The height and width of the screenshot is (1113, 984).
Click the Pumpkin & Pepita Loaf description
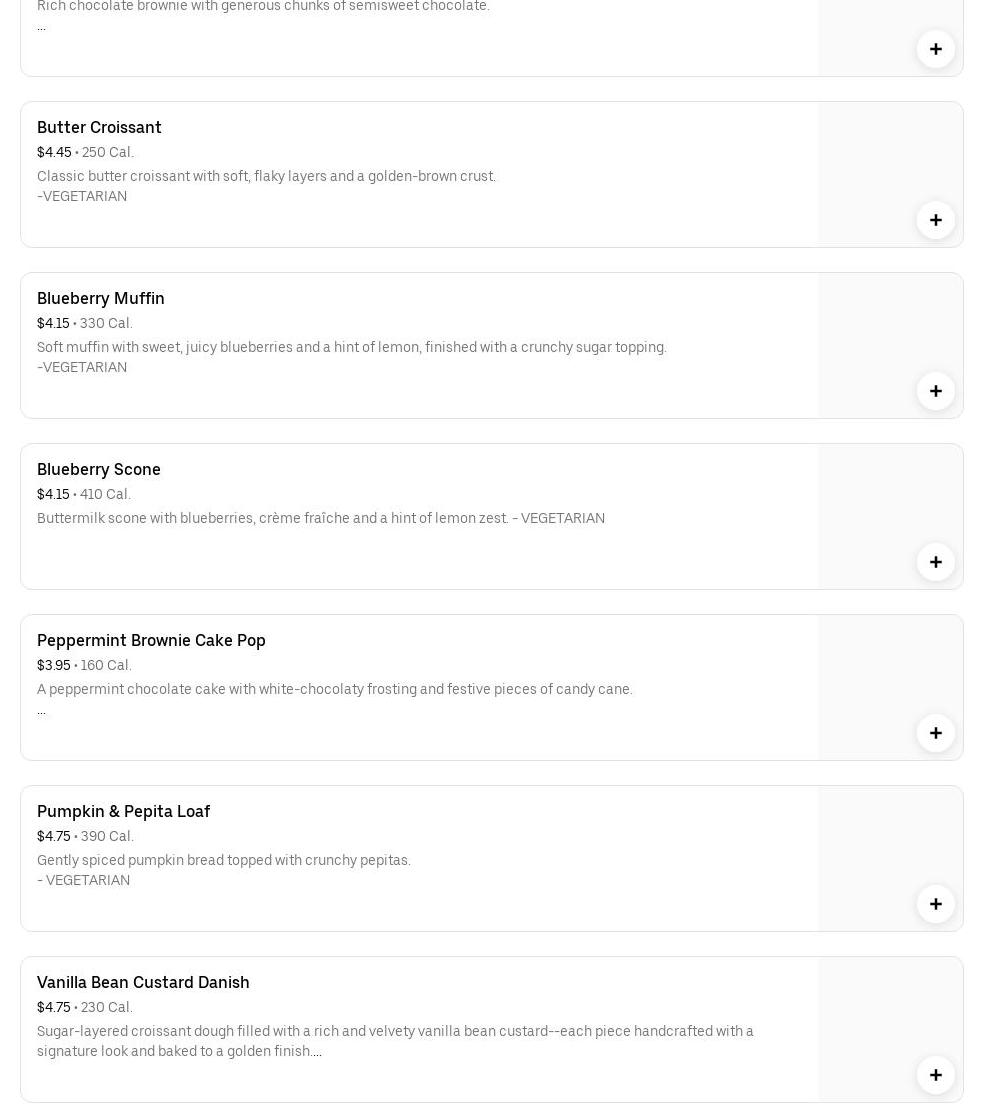(224, 861)
